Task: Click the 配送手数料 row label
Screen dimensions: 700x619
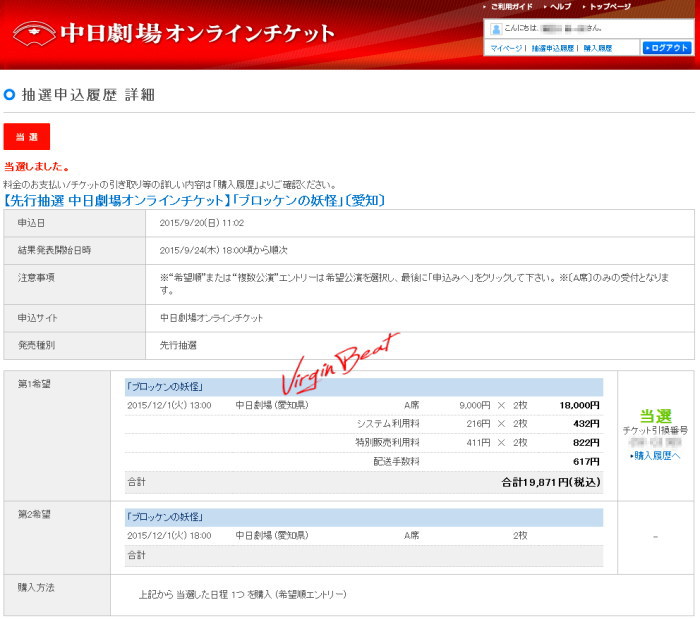Action: [396, 461]
